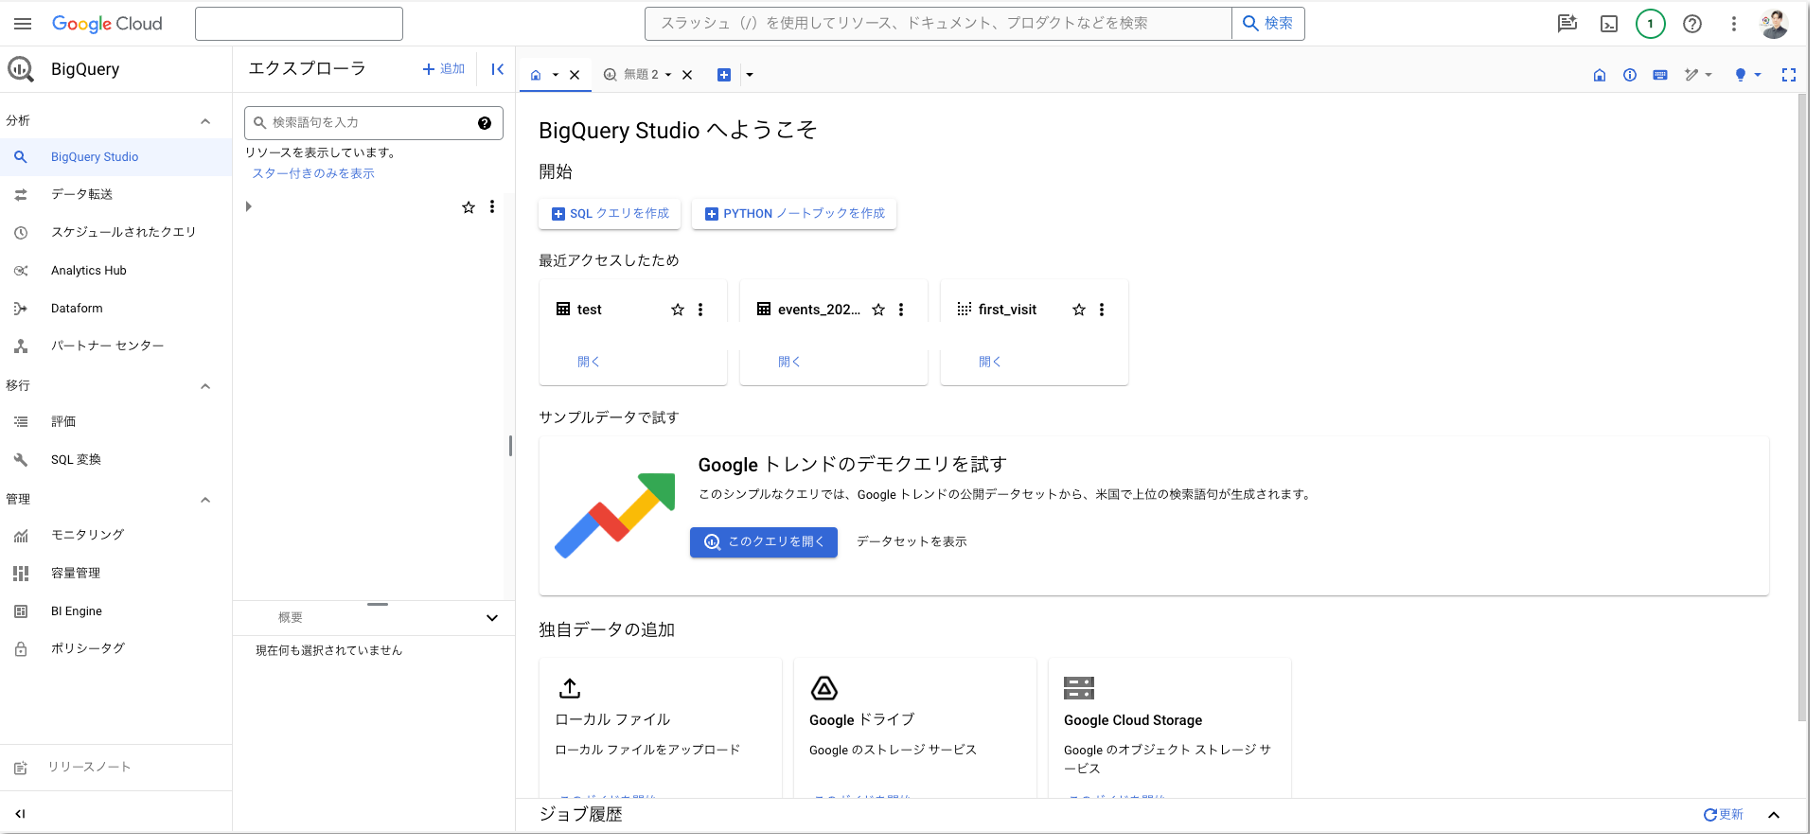Image resolution: width=1810 pixels, height=834 pixels.
Task: Toggle star on the events_202 table card
Action: [878, 310]
